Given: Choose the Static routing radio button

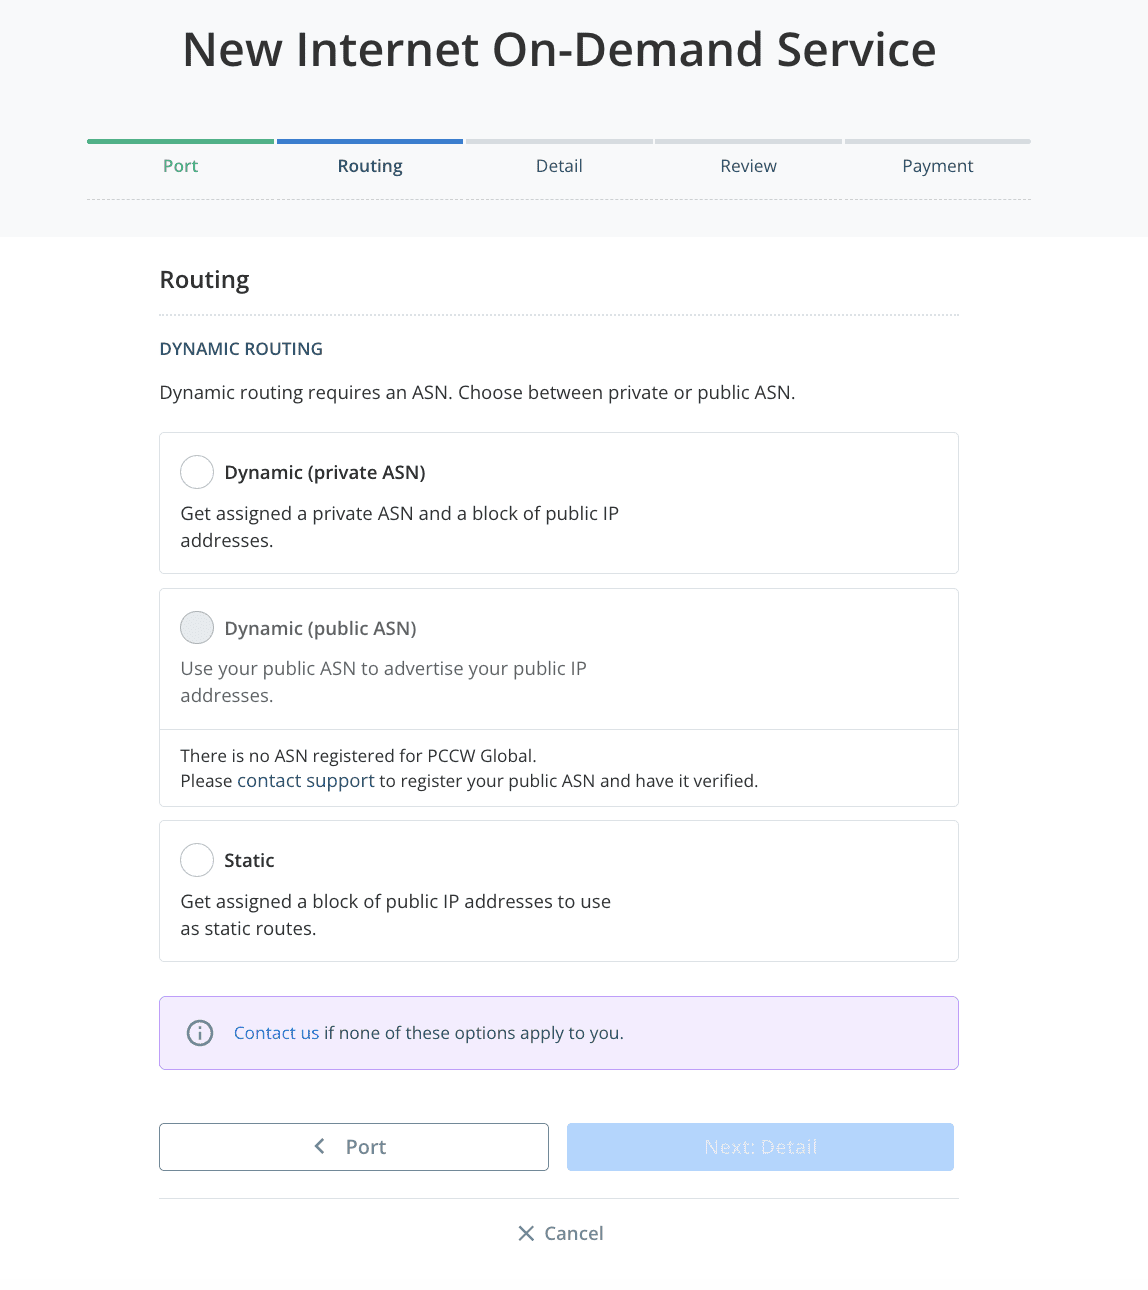Looking at the screenshot, I should pos(197,860).
